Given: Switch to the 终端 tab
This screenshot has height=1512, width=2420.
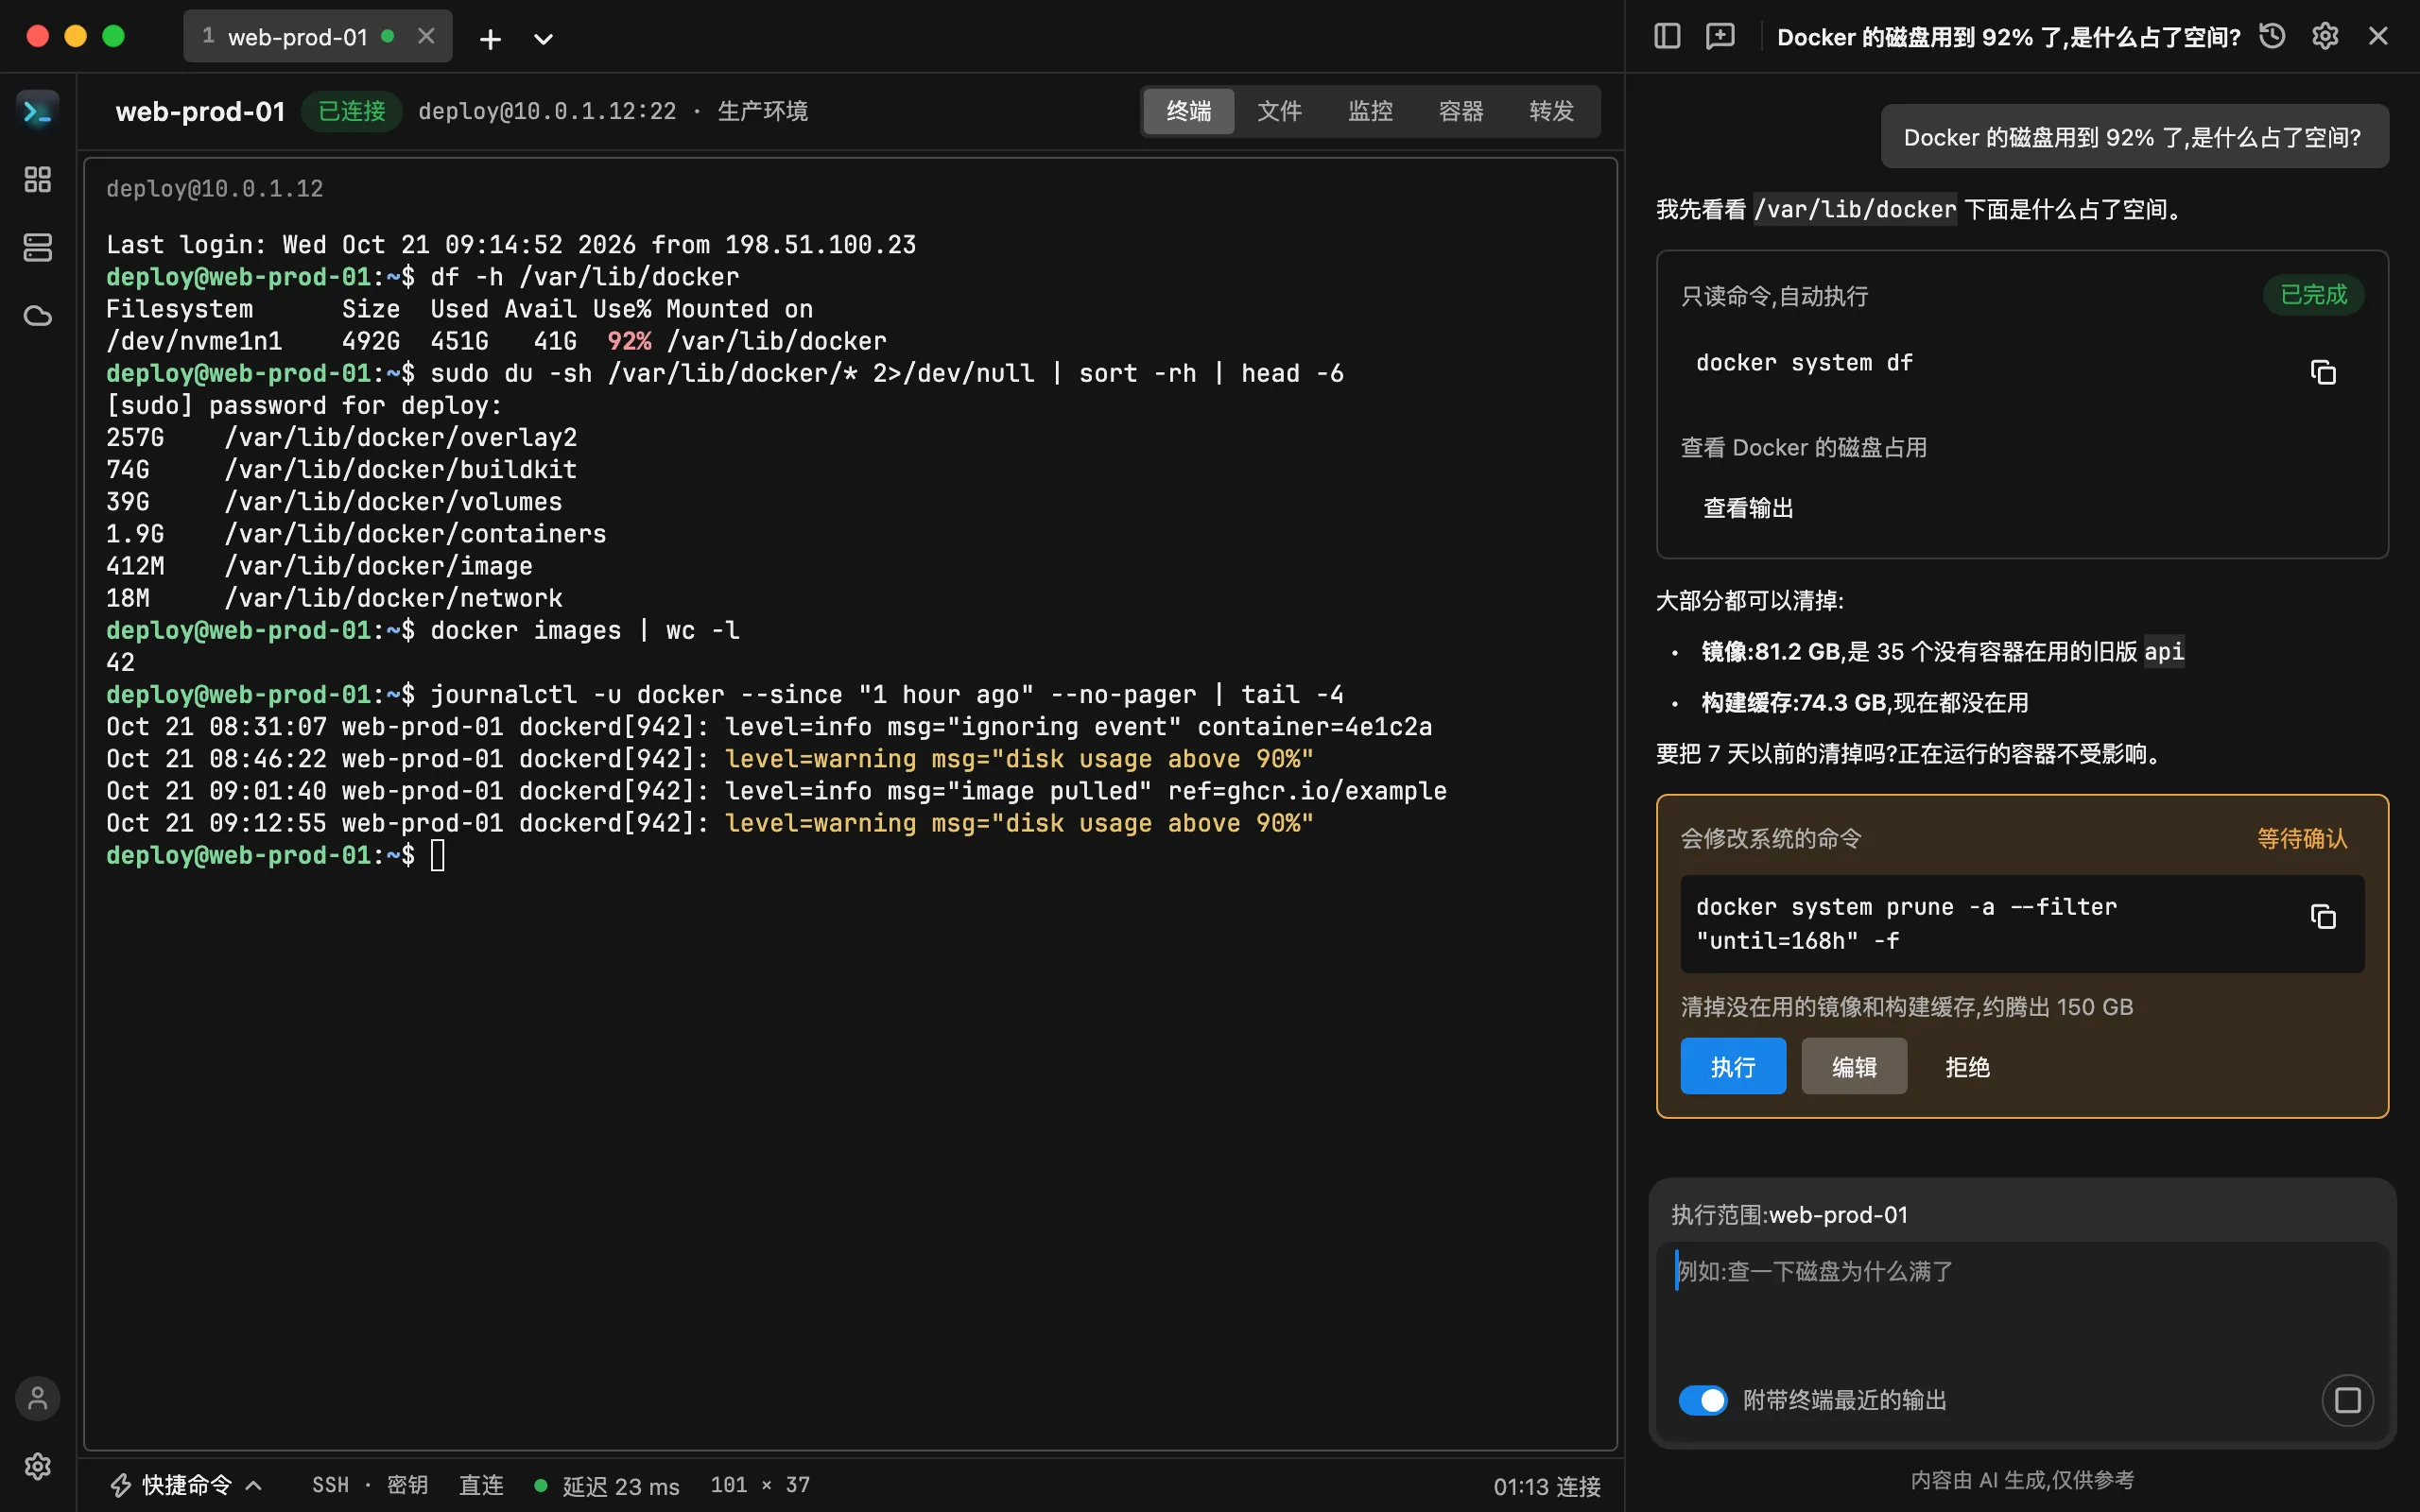Looking at the screenshot, I should (x=1188, y=111).
